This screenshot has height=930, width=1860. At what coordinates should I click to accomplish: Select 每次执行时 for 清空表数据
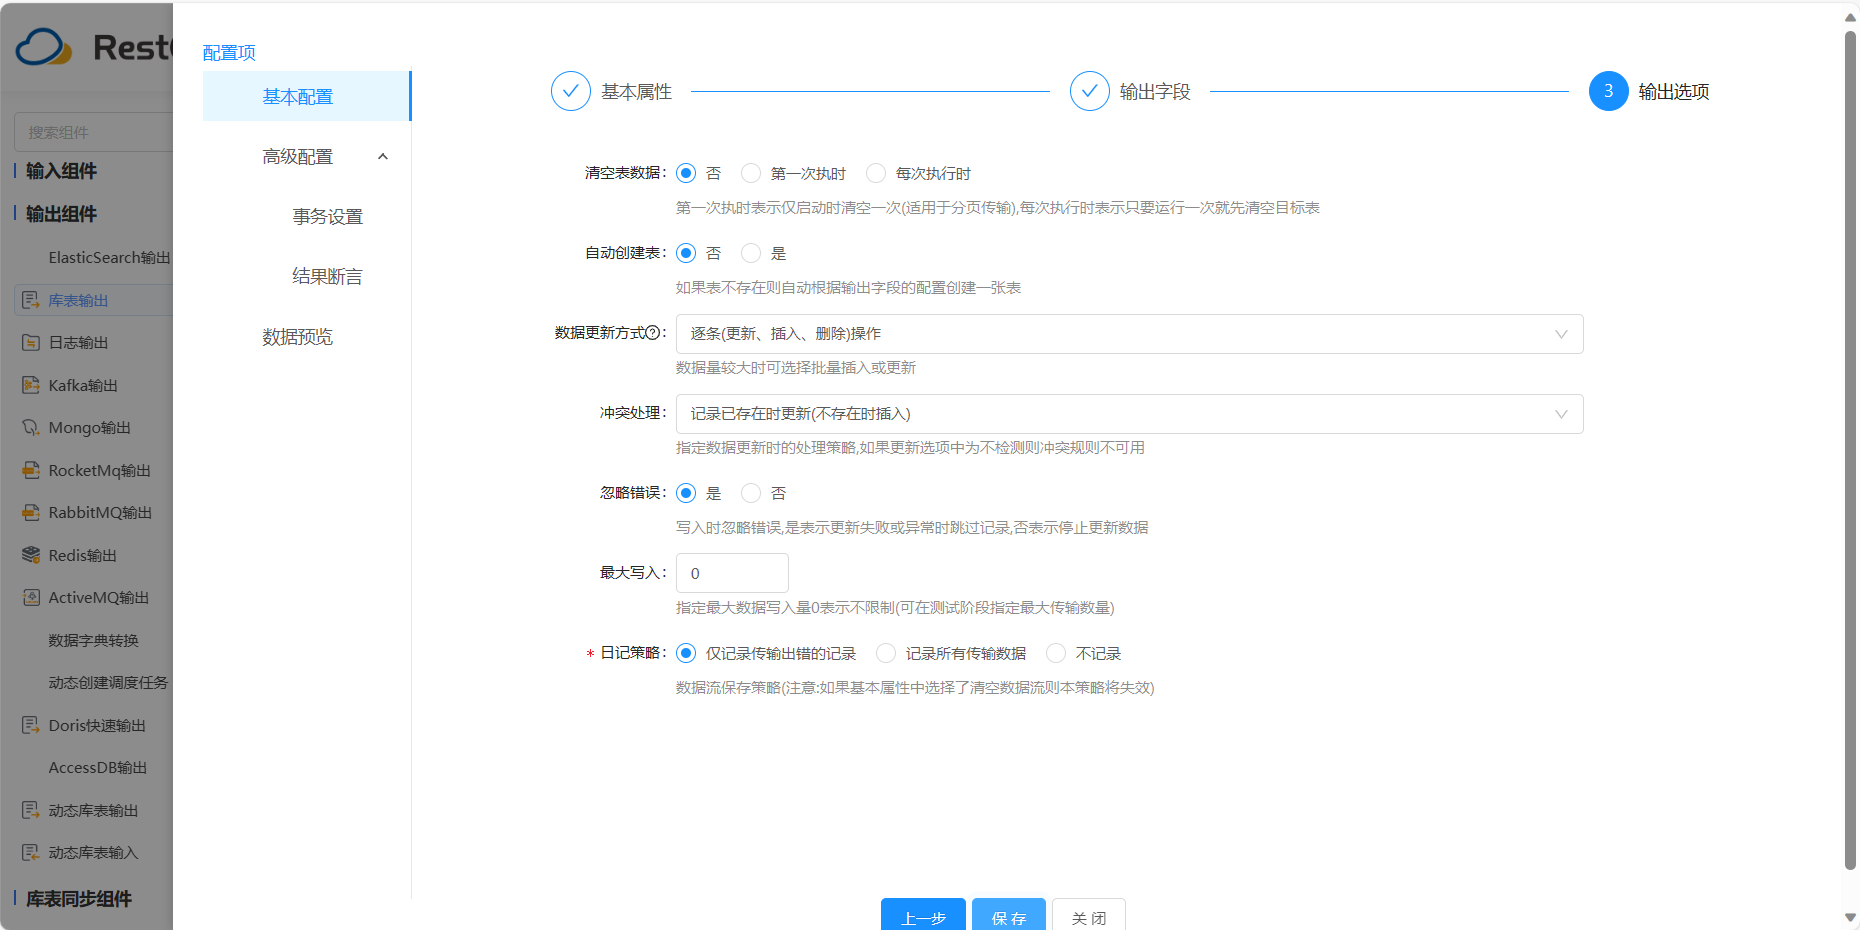(x=877, y=173)
